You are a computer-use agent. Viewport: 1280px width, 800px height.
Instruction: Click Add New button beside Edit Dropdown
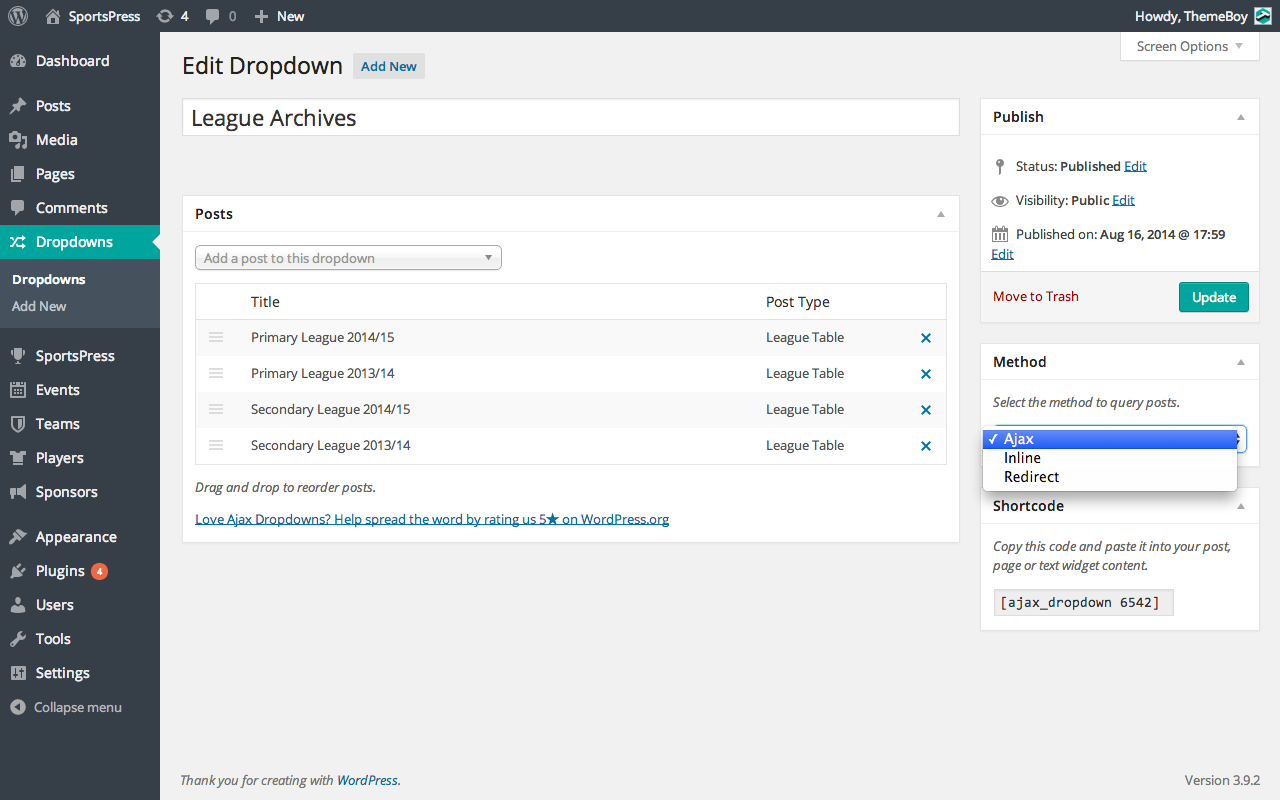389,66
